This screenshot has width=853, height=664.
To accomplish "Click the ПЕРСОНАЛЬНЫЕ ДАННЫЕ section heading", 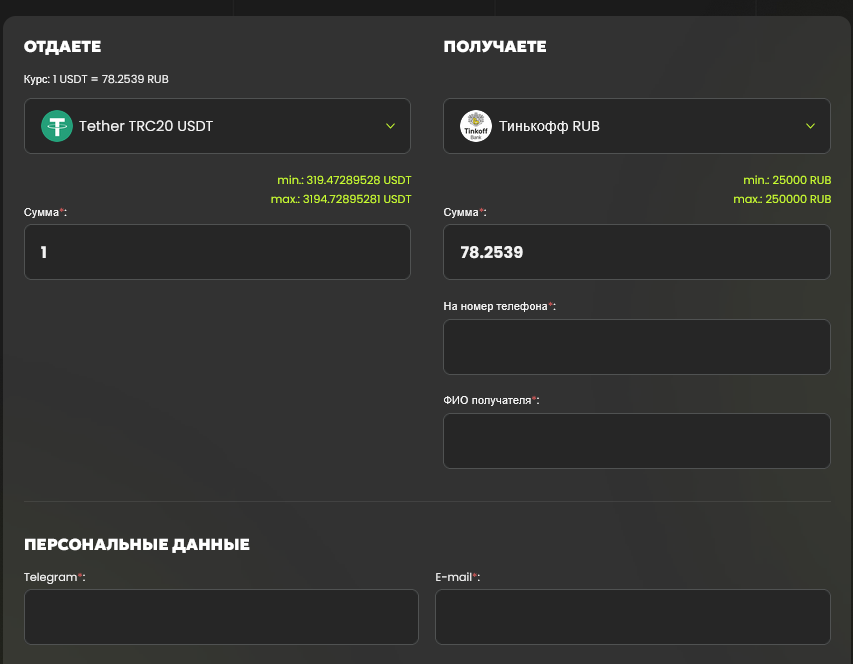I will click(x=137, y=545).
